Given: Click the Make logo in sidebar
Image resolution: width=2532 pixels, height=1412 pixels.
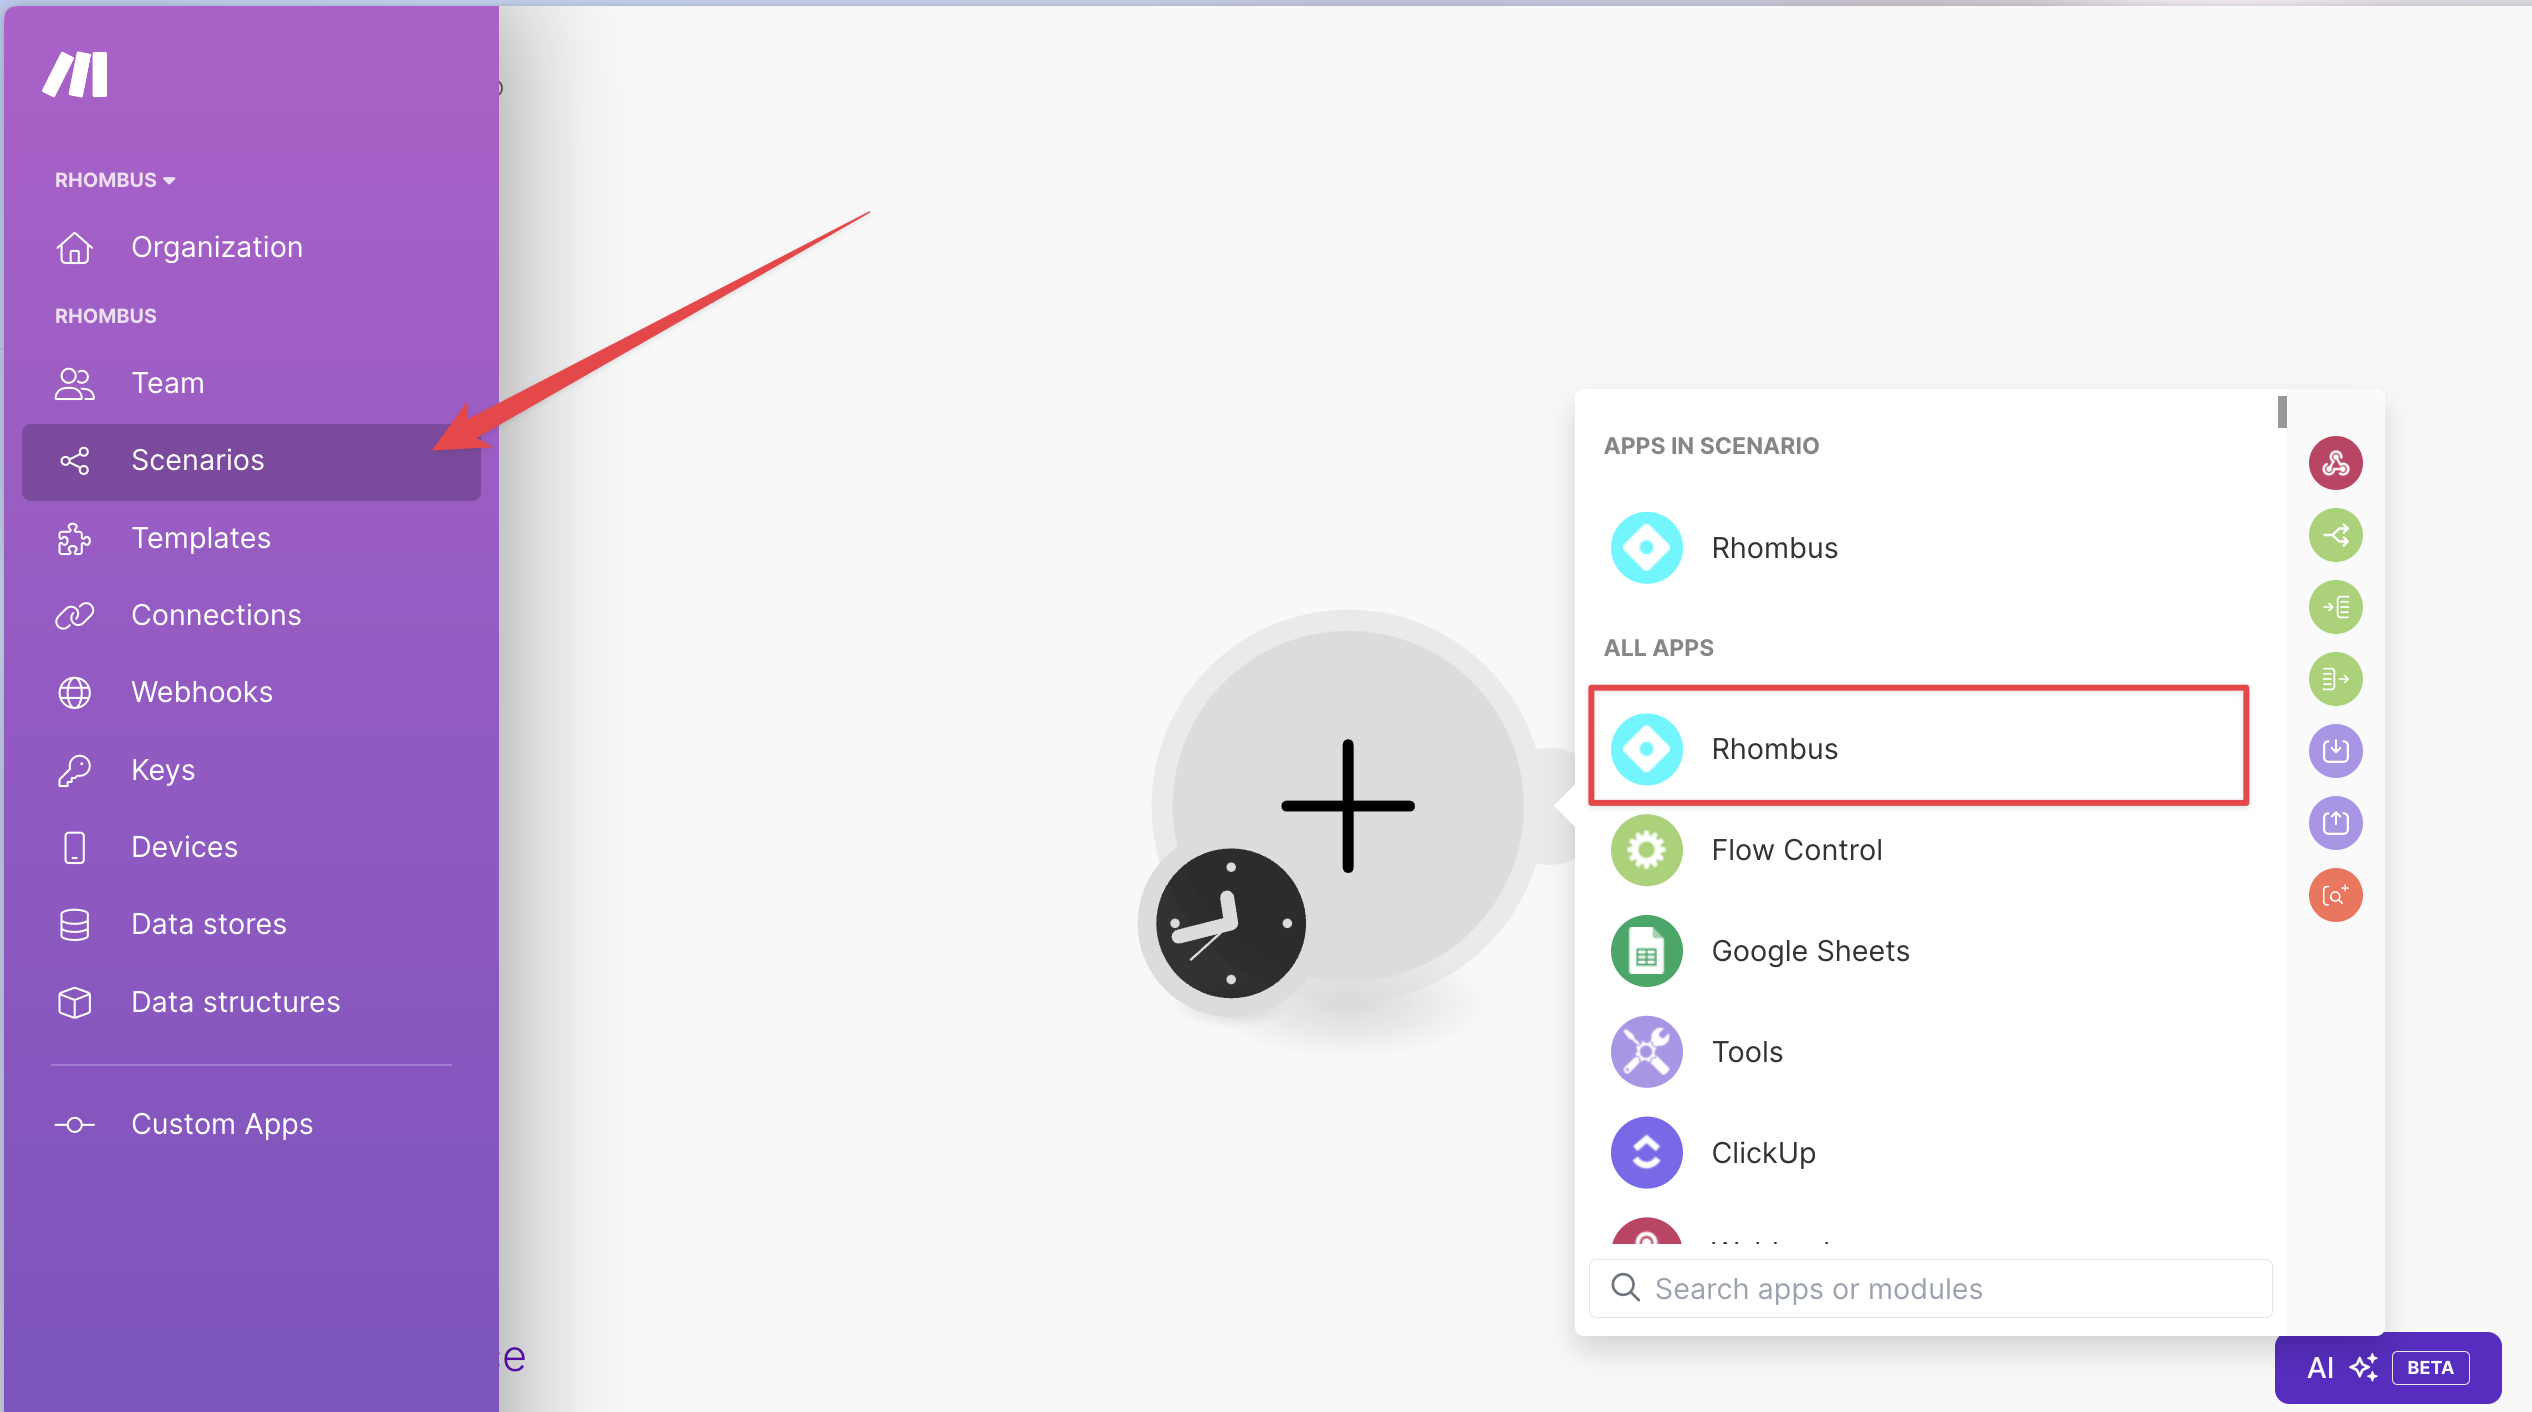Looking at the screenshot, I should tap(75, 74).
